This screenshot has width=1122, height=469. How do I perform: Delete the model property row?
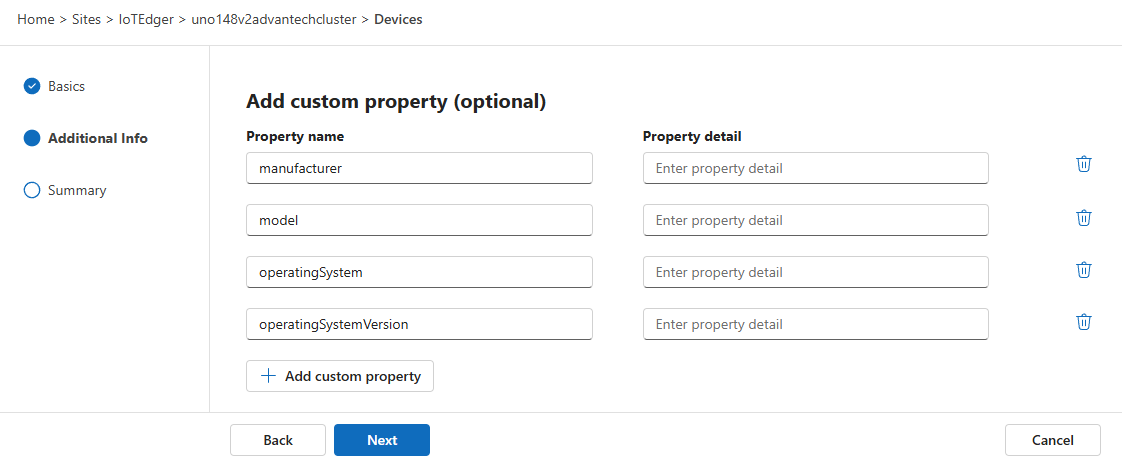coord(1083,217)
